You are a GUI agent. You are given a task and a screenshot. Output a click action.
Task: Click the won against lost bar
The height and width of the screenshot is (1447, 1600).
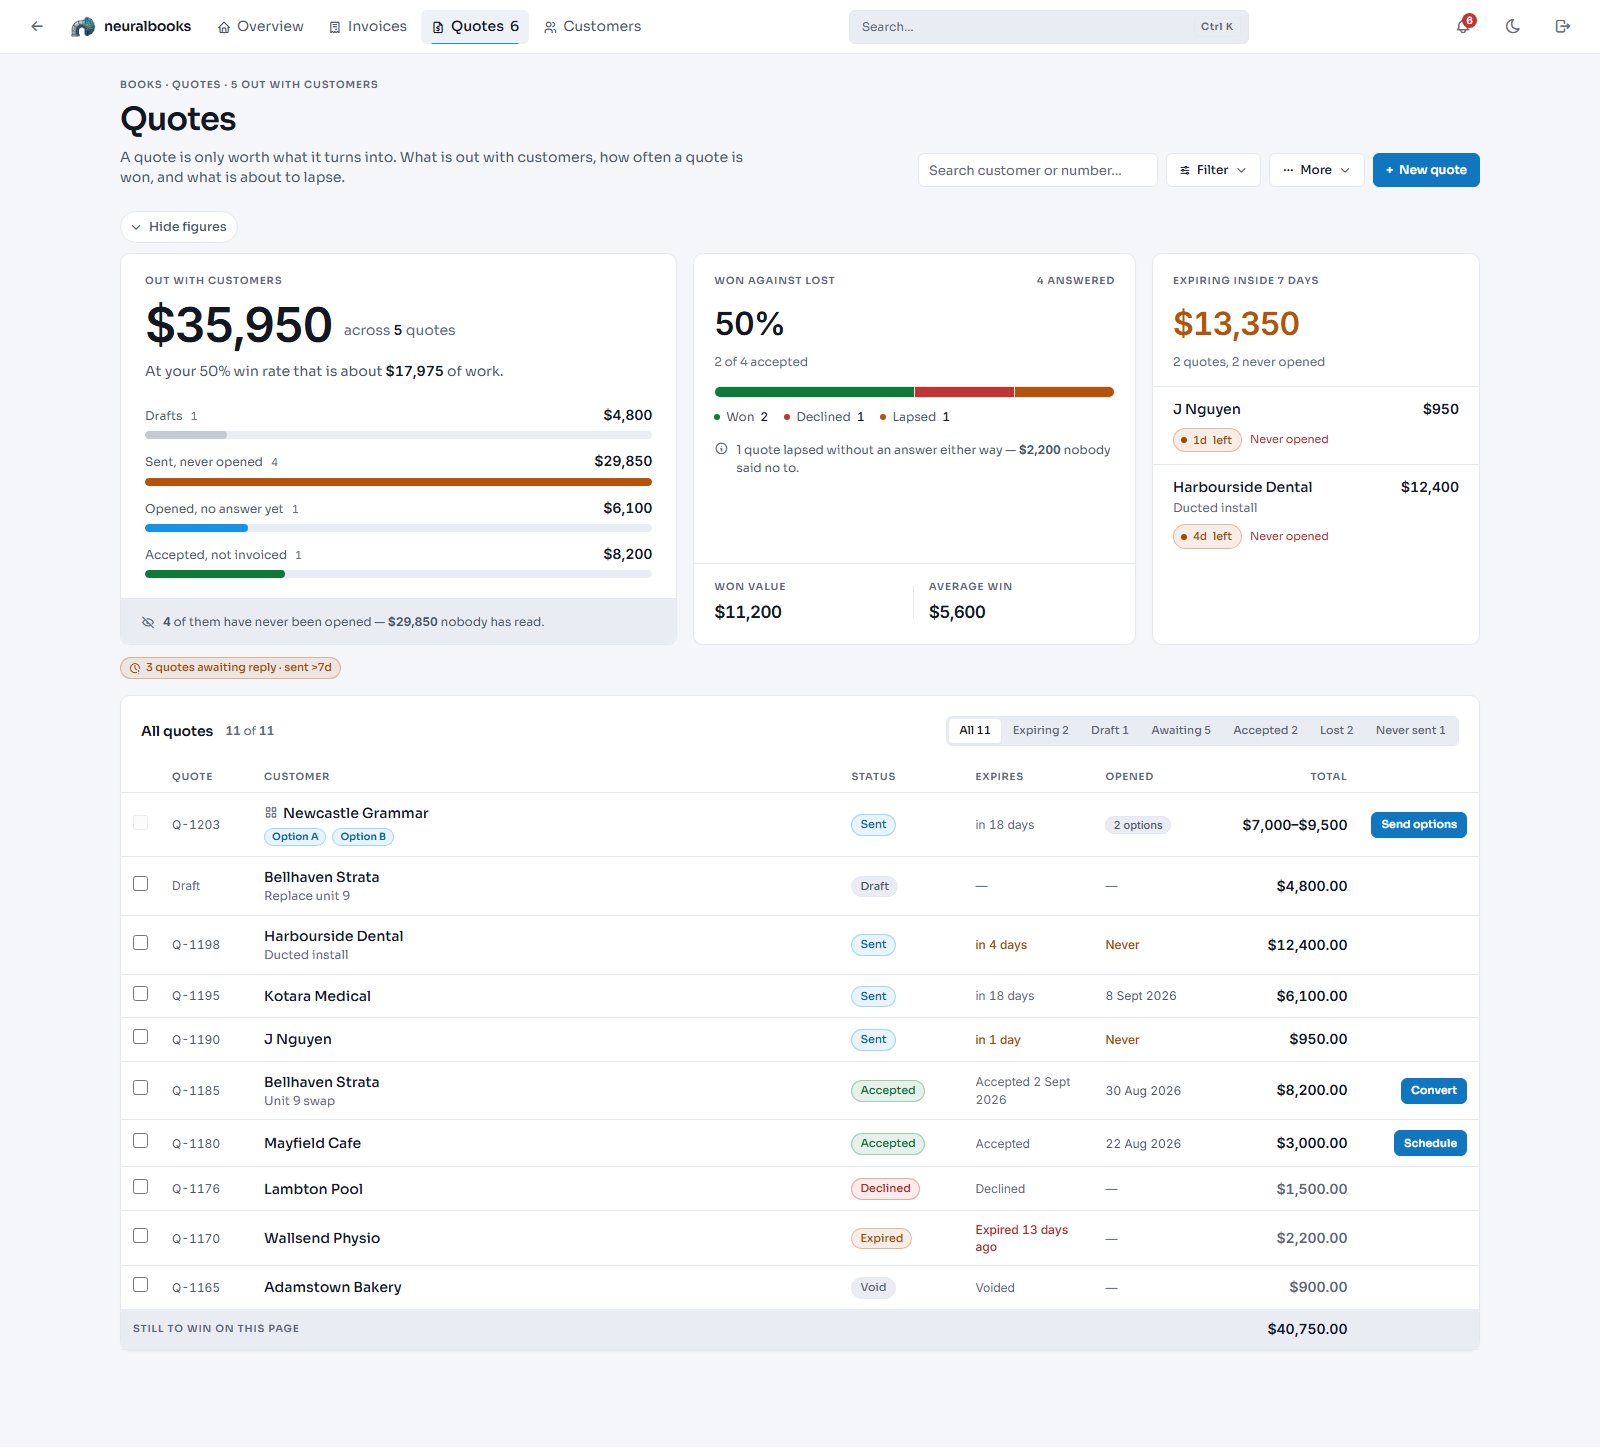pyautogui.click(x=914, y=392)
